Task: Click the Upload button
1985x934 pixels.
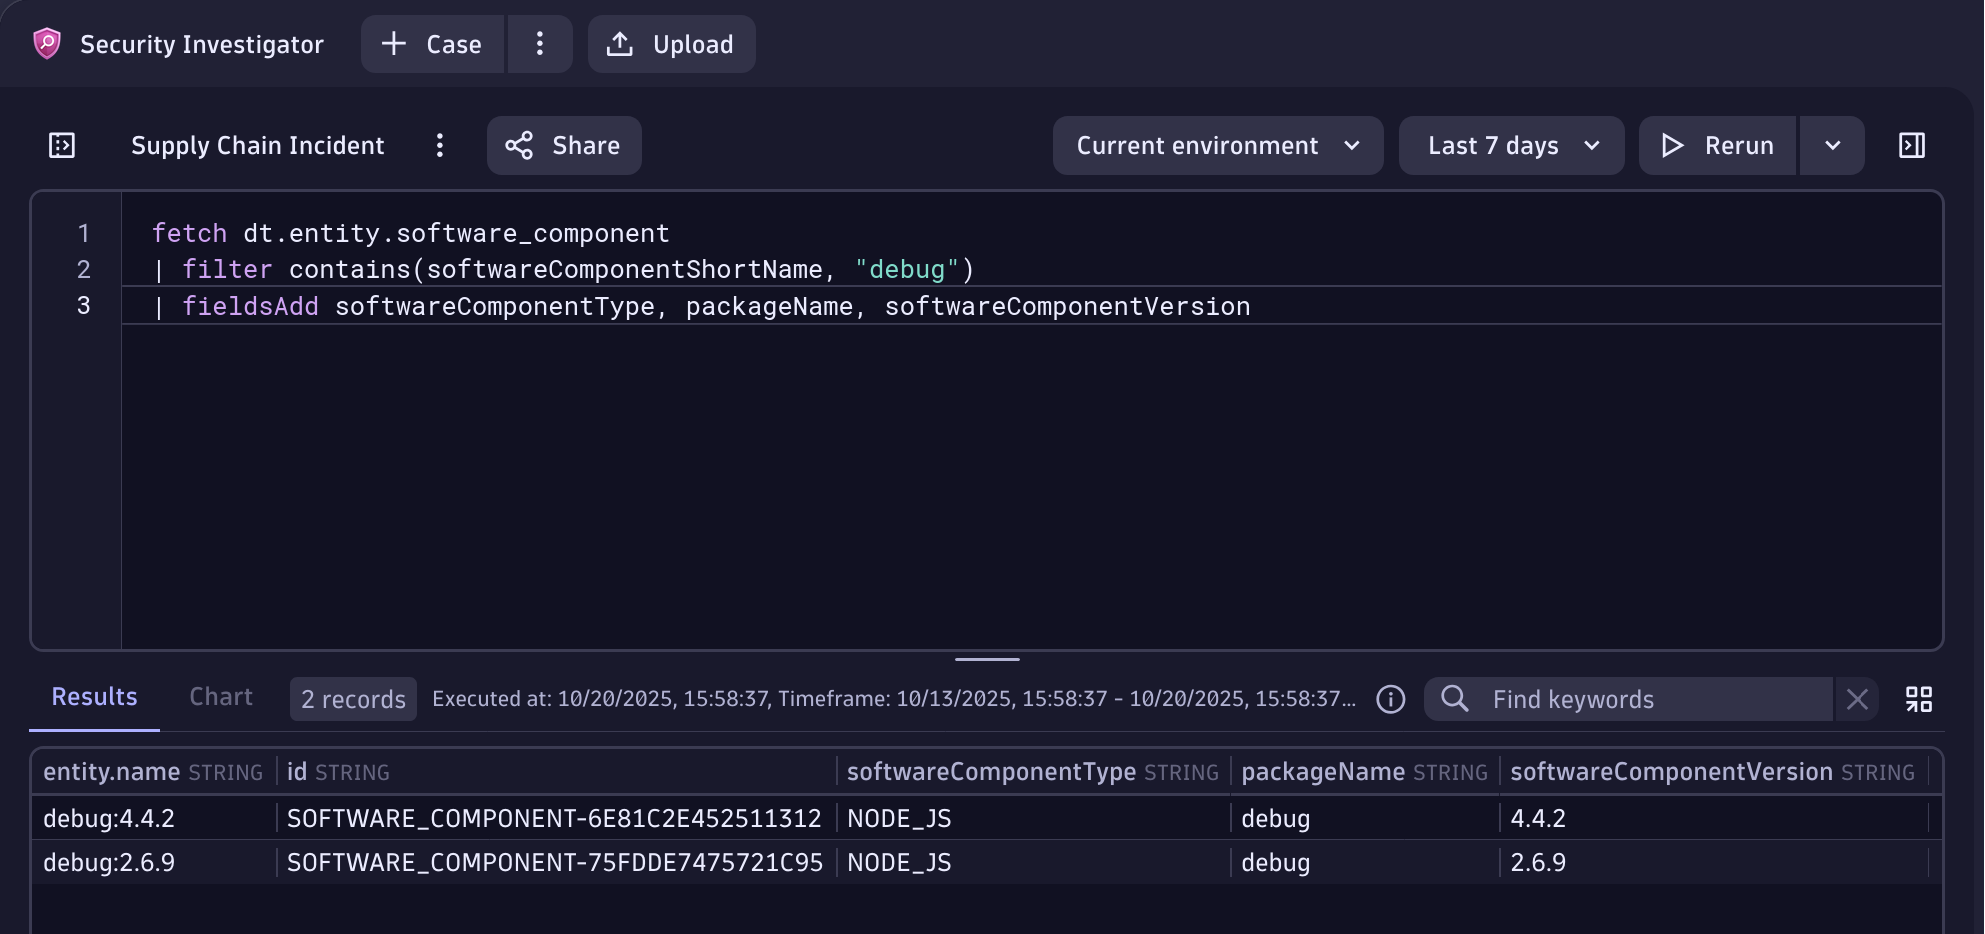Action: (x=671, y=44)
